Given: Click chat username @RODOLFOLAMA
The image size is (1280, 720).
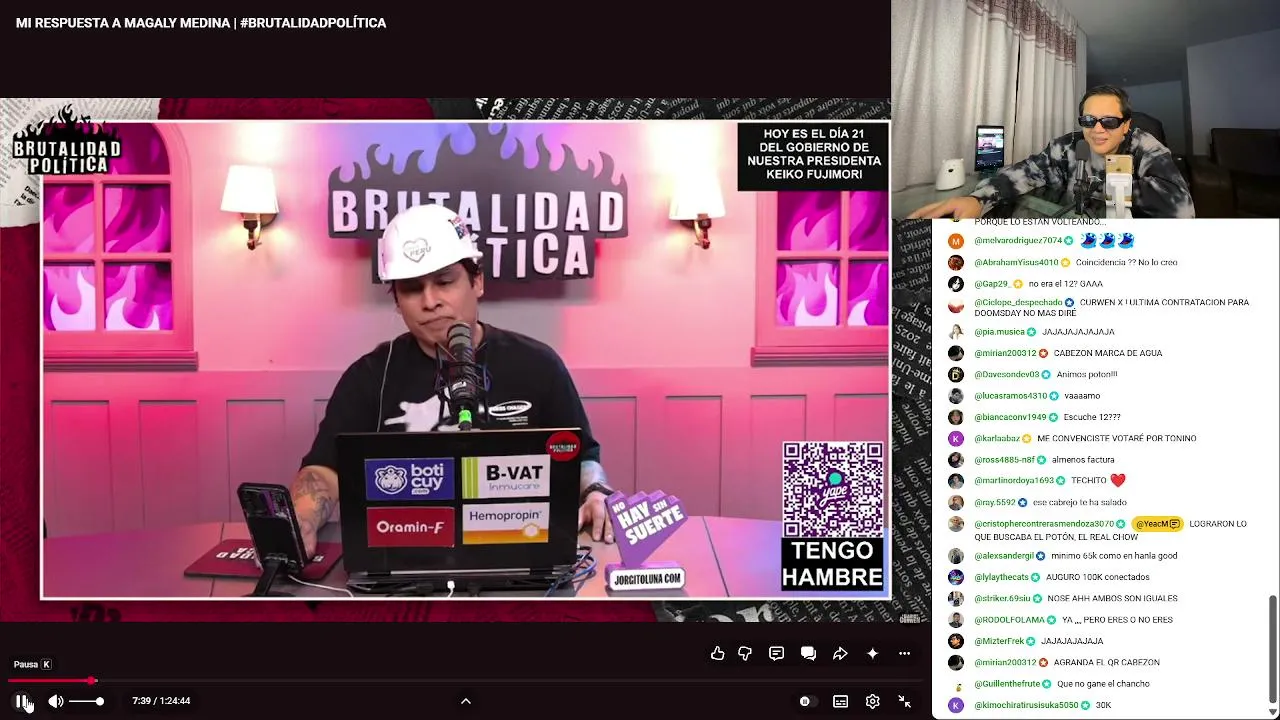Looking at the screenshot, I should tap(1009, 620).
